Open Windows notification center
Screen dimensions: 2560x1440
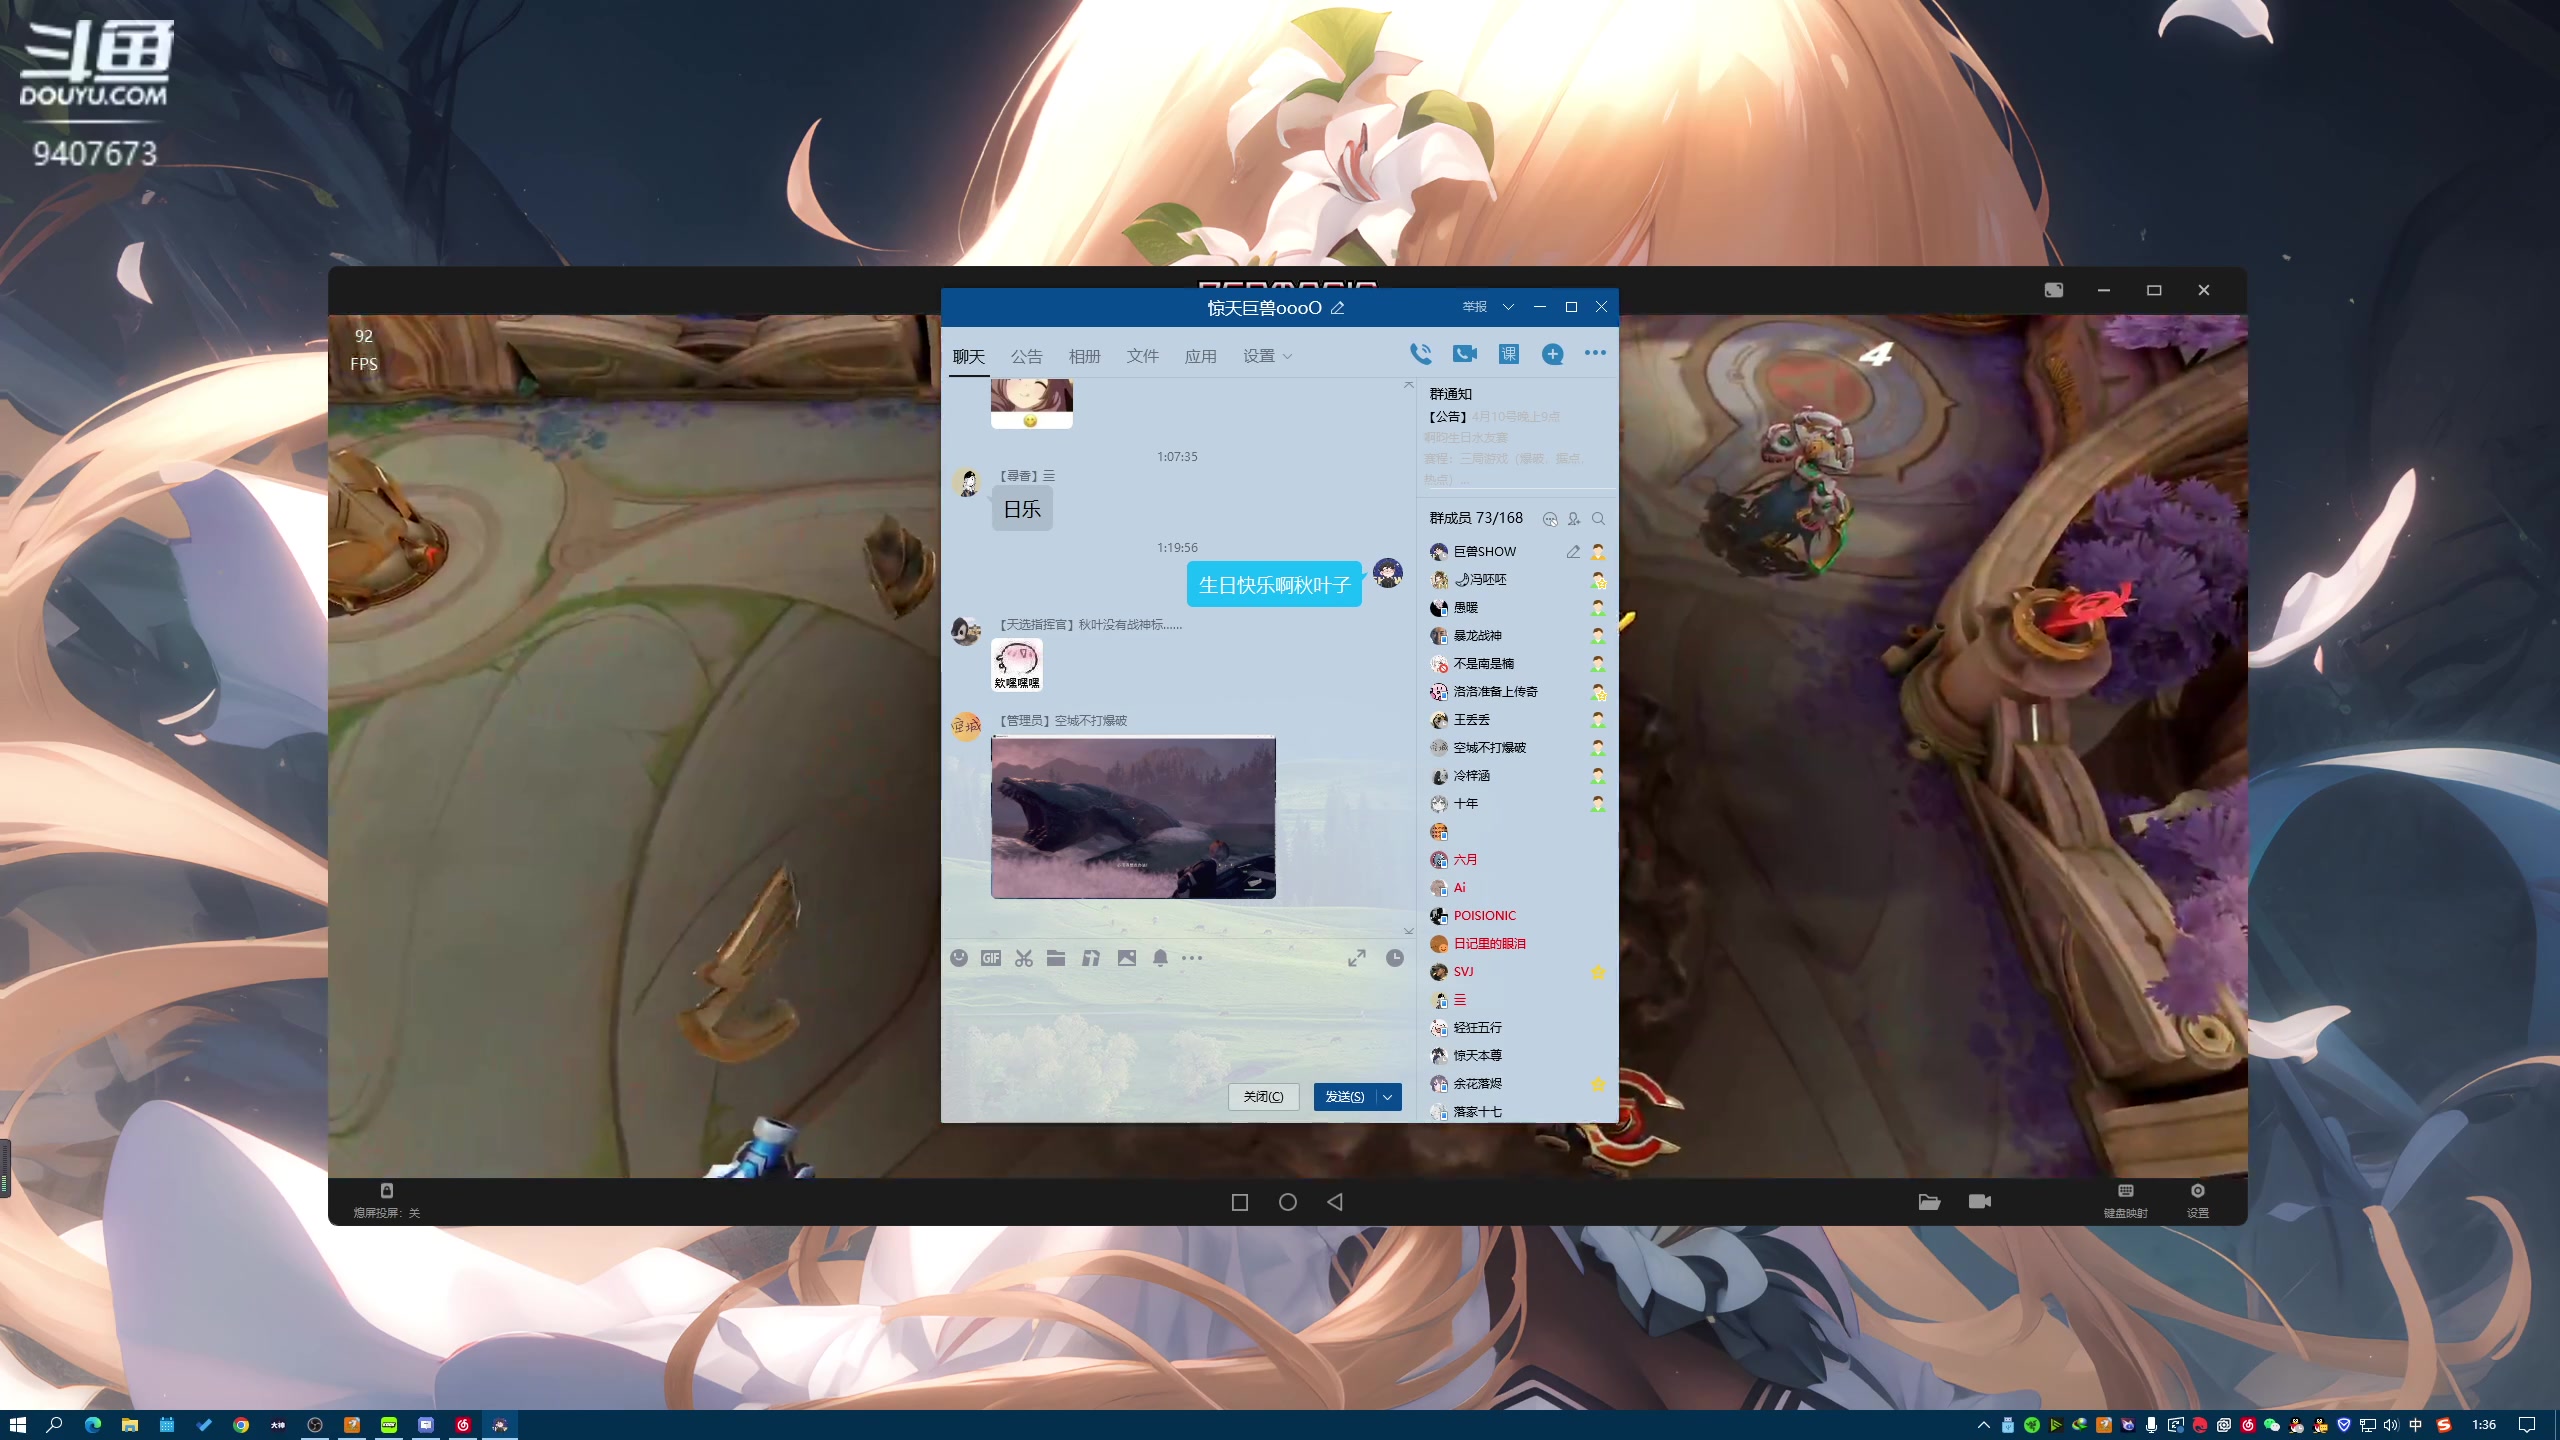coord(2527,1425)
